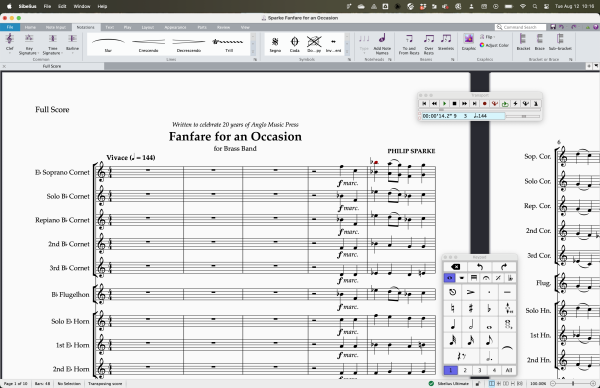This screenshot has width=600, height=388.
Task: Open the Beams group dialog launcher
Action: tap(452, 60)
